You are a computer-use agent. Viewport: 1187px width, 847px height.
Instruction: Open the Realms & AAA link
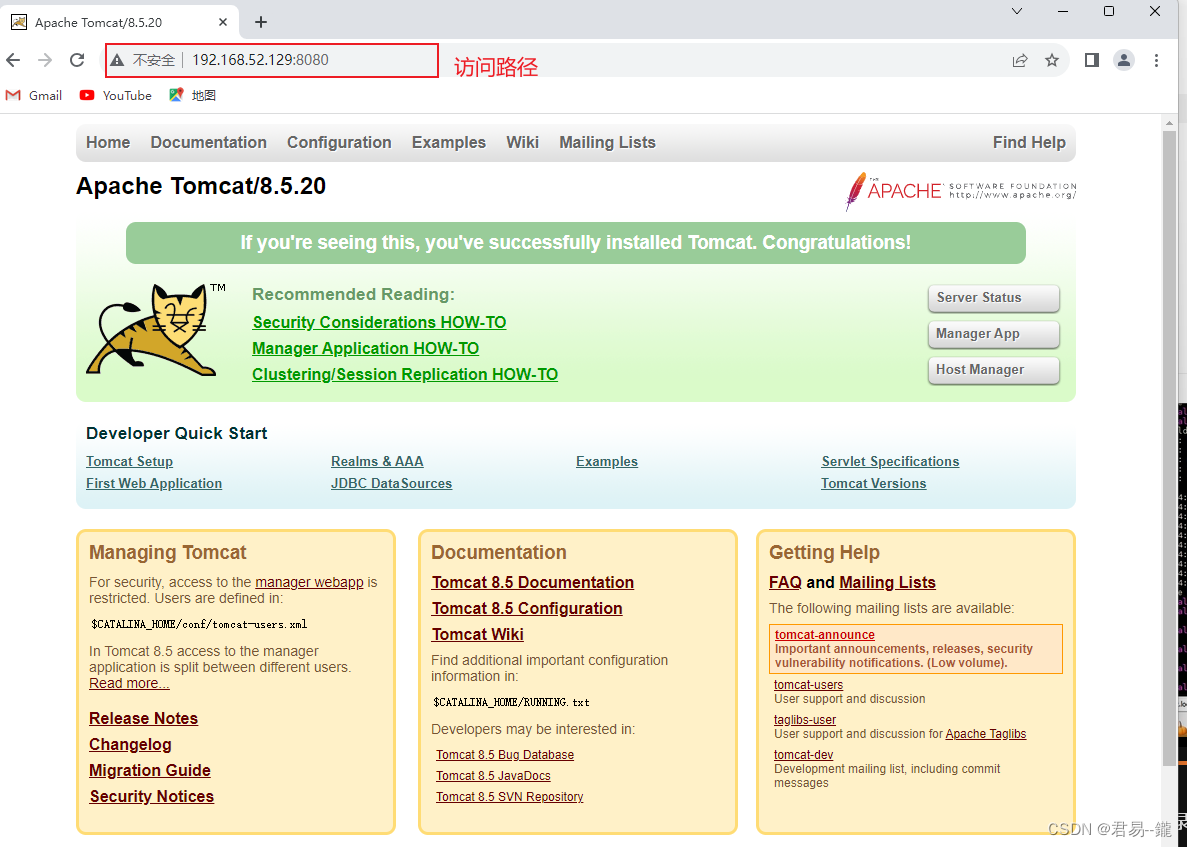click(x=377, y=462)
